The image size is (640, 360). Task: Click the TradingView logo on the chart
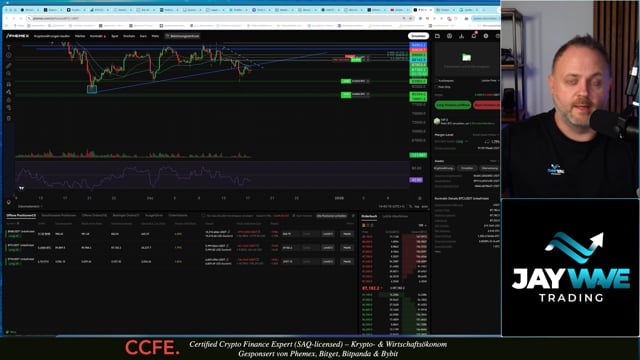(21, 188)
